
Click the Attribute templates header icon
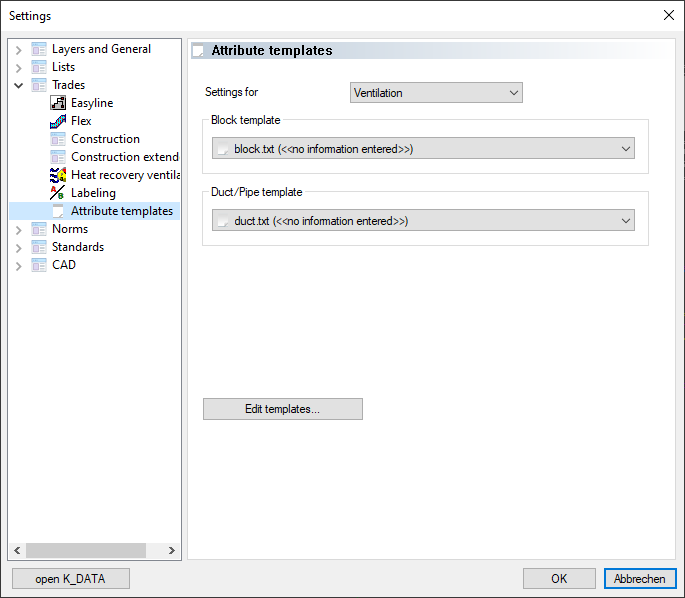198,51
